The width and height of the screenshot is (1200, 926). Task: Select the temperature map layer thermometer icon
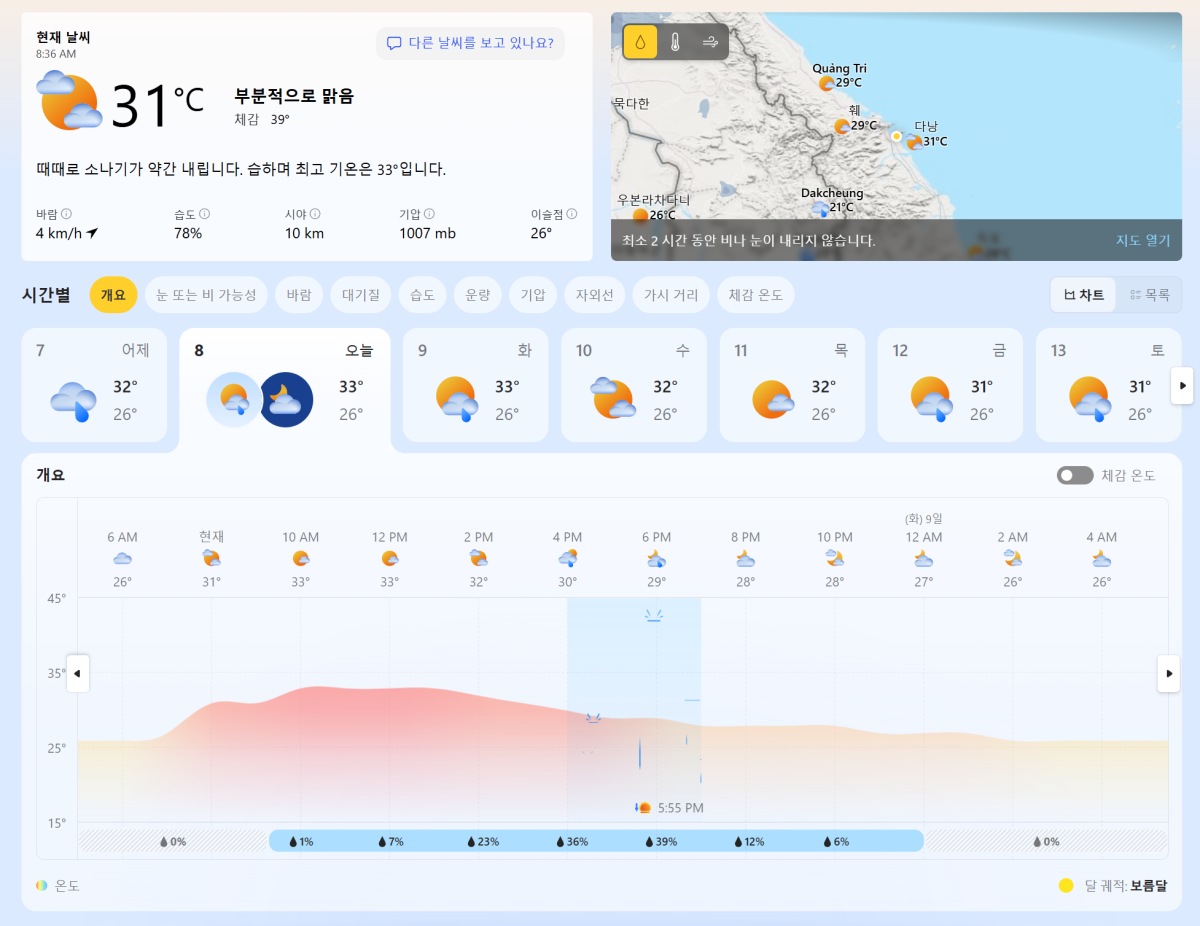pyautogui.click(x=675, y=42)
